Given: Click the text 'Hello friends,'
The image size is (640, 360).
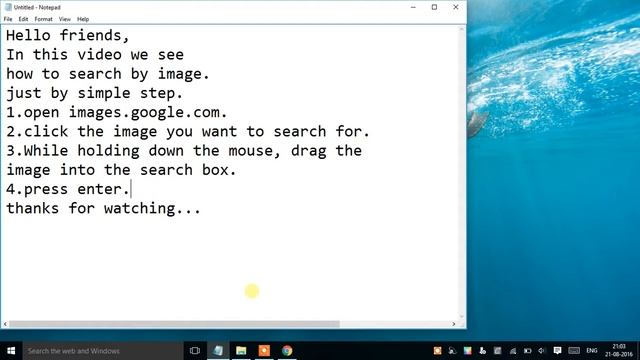Looking at the screenshot, I should click(68, 36).
